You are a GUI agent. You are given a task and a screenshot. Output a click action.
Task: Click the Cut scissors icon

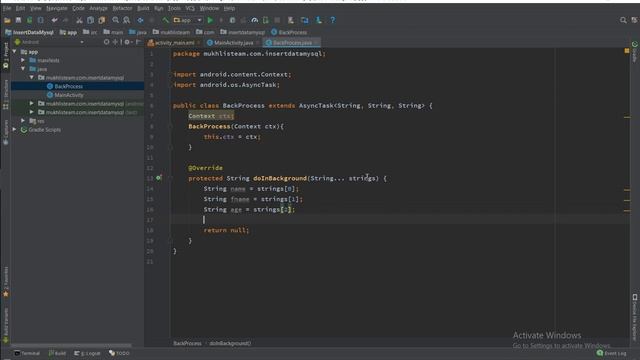79,20
